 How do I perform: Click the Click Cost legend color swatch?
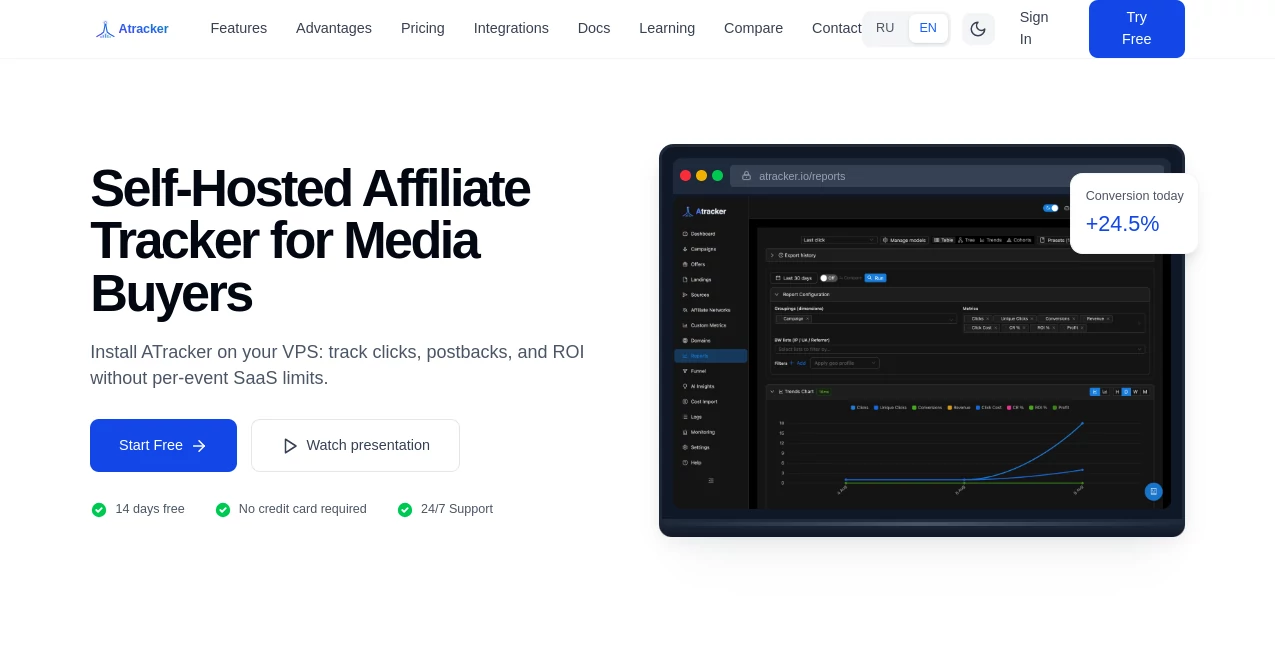click(x=978, y=407)
